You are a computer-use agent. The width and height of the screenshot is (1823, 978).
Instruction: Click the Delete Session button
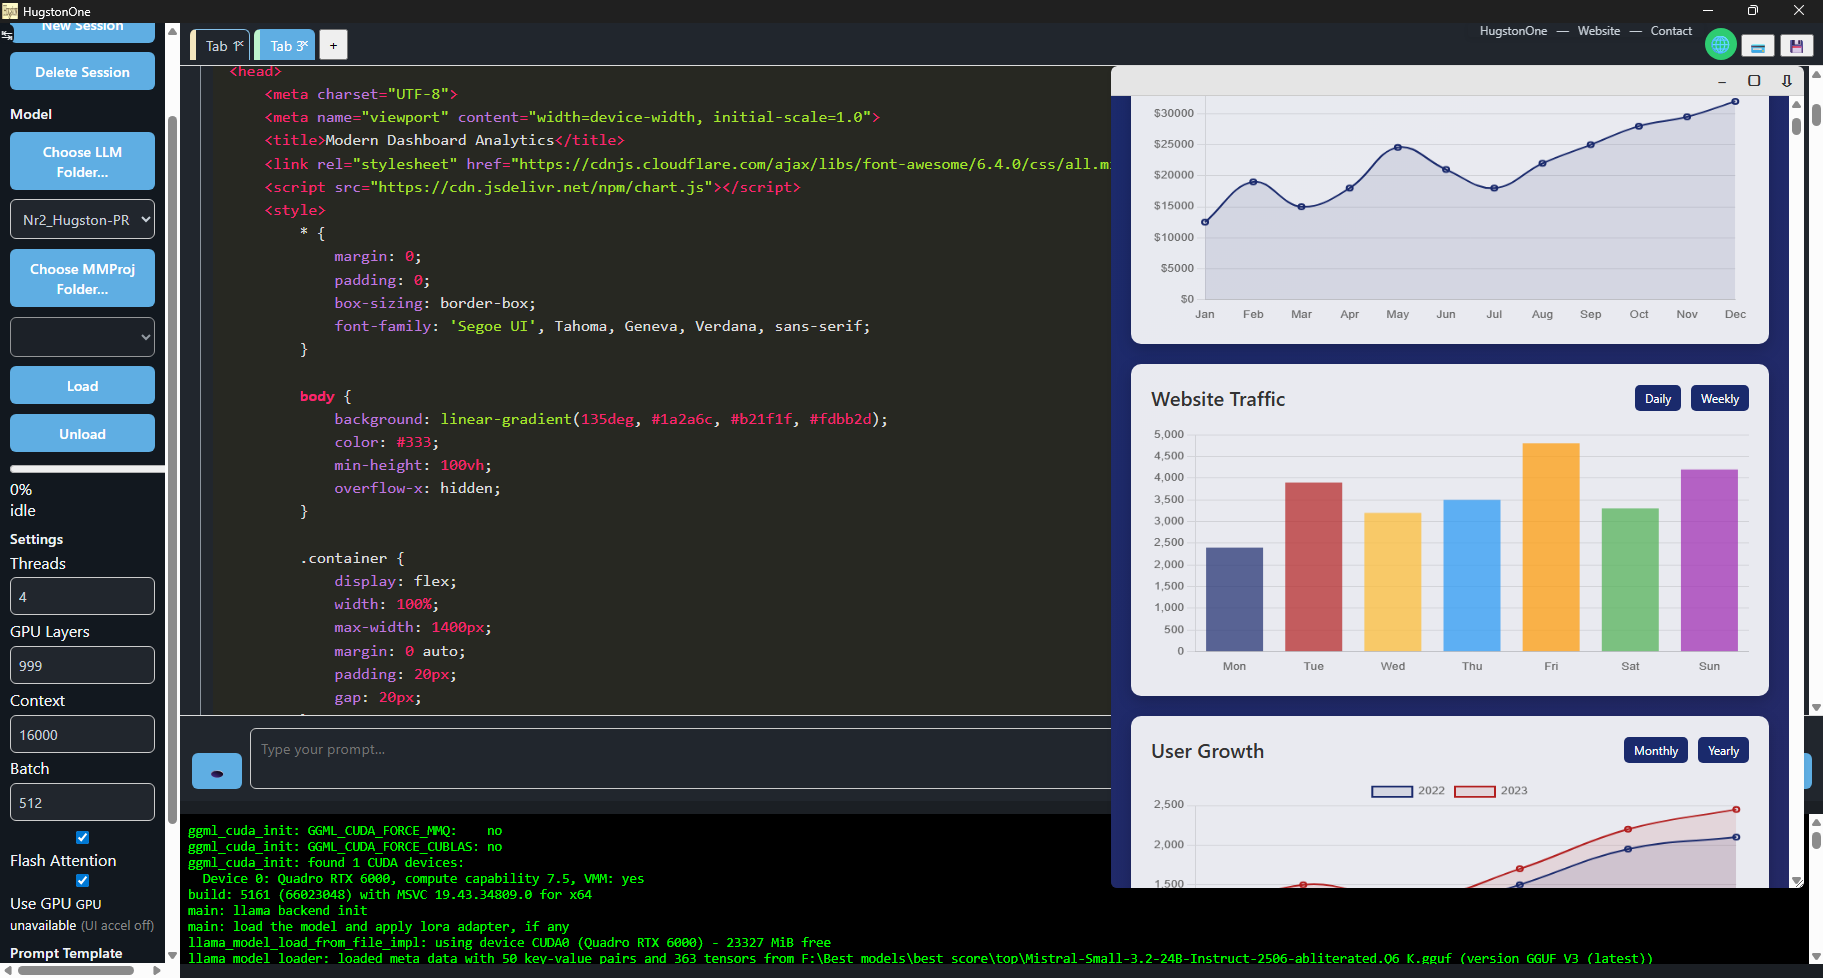pos(82,71)
